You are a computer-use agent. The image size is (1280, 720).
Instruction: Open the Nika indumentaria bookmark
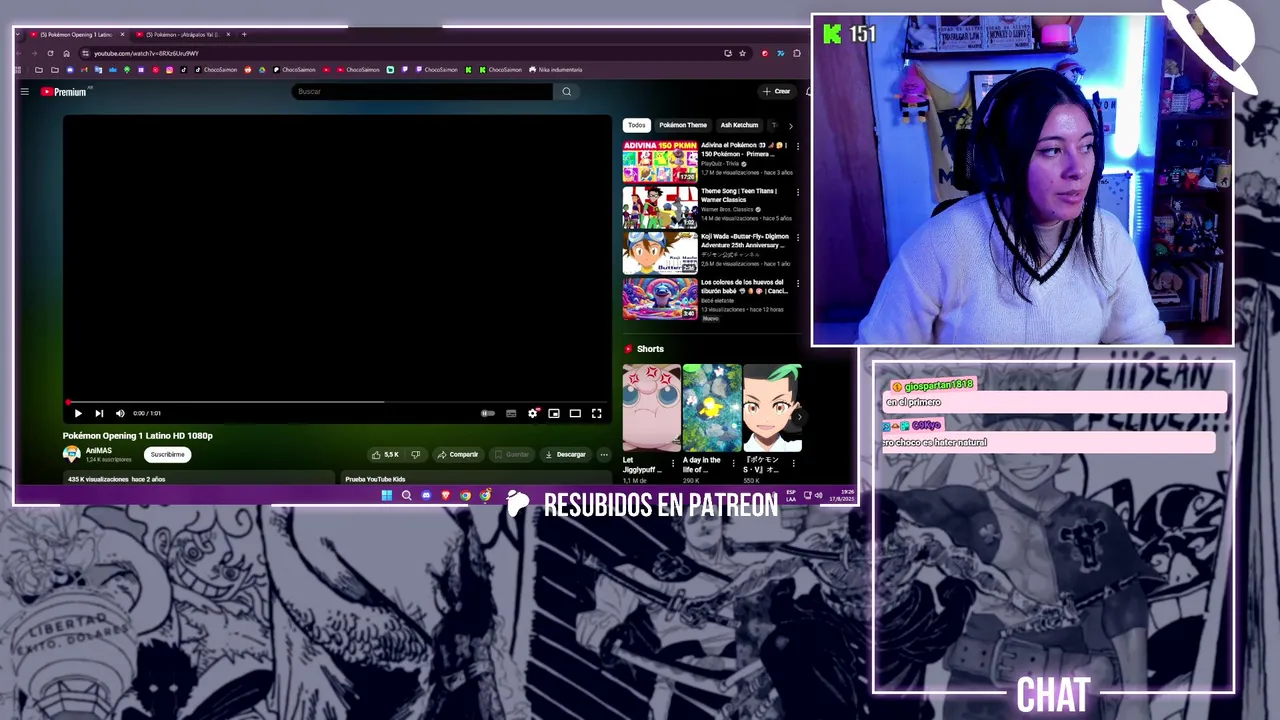pyautogui.click(x=555, y=70)
